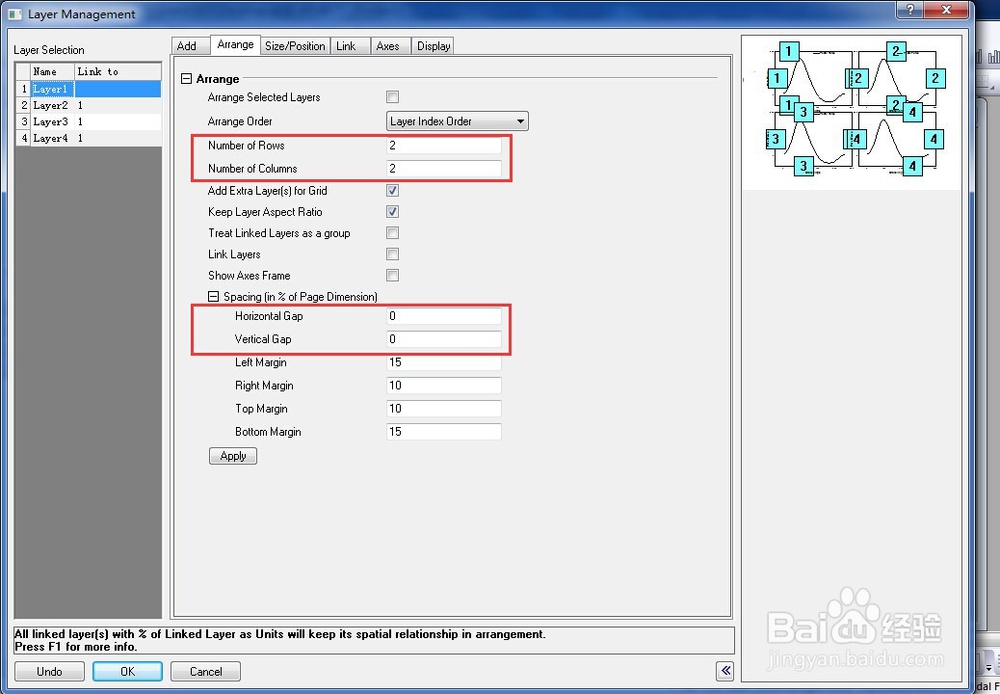Screen dimensions: 1000x694
Task: Click the Bottom Margin field
Action: [x=444, y=432]
